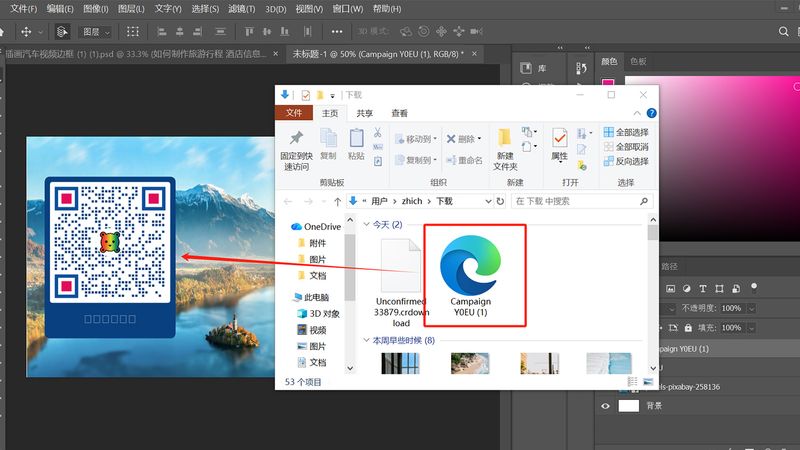Screen dimensions: 800x450
Task: Open the 不透明度 100% dropdown arrow
Action: coord(751,309)
